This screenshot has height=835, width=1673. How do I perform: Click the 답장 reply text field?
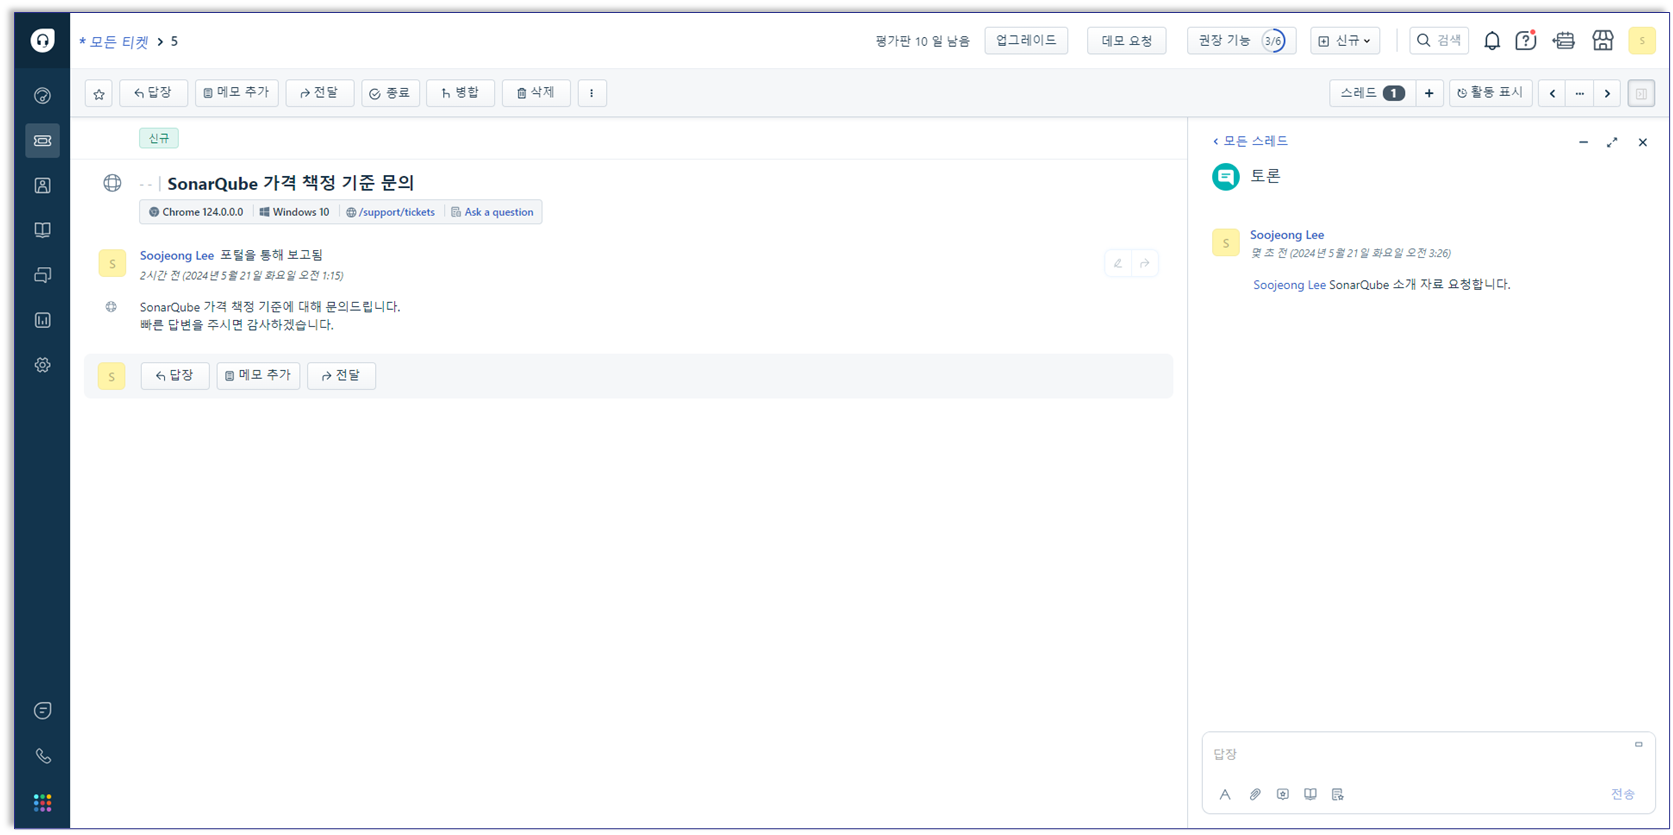pos(1420,754)
